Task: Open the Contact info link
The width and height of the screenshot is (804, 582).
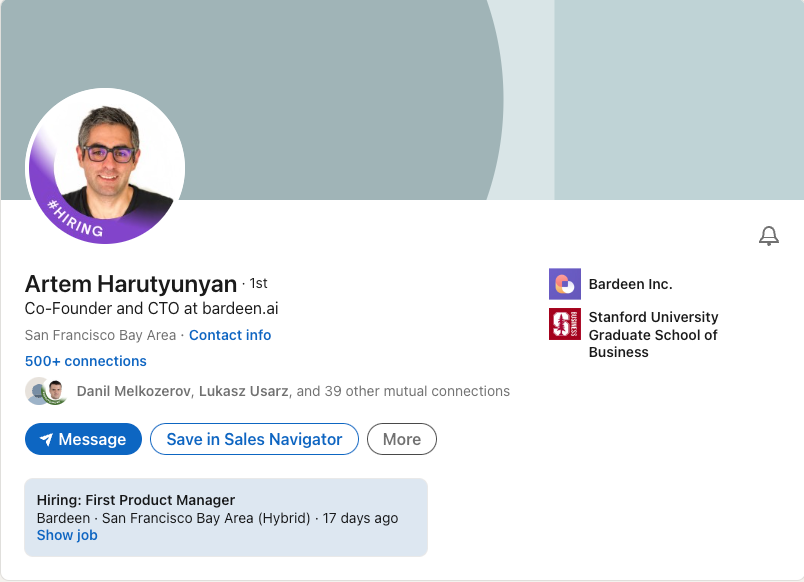Action: [230, 335]
